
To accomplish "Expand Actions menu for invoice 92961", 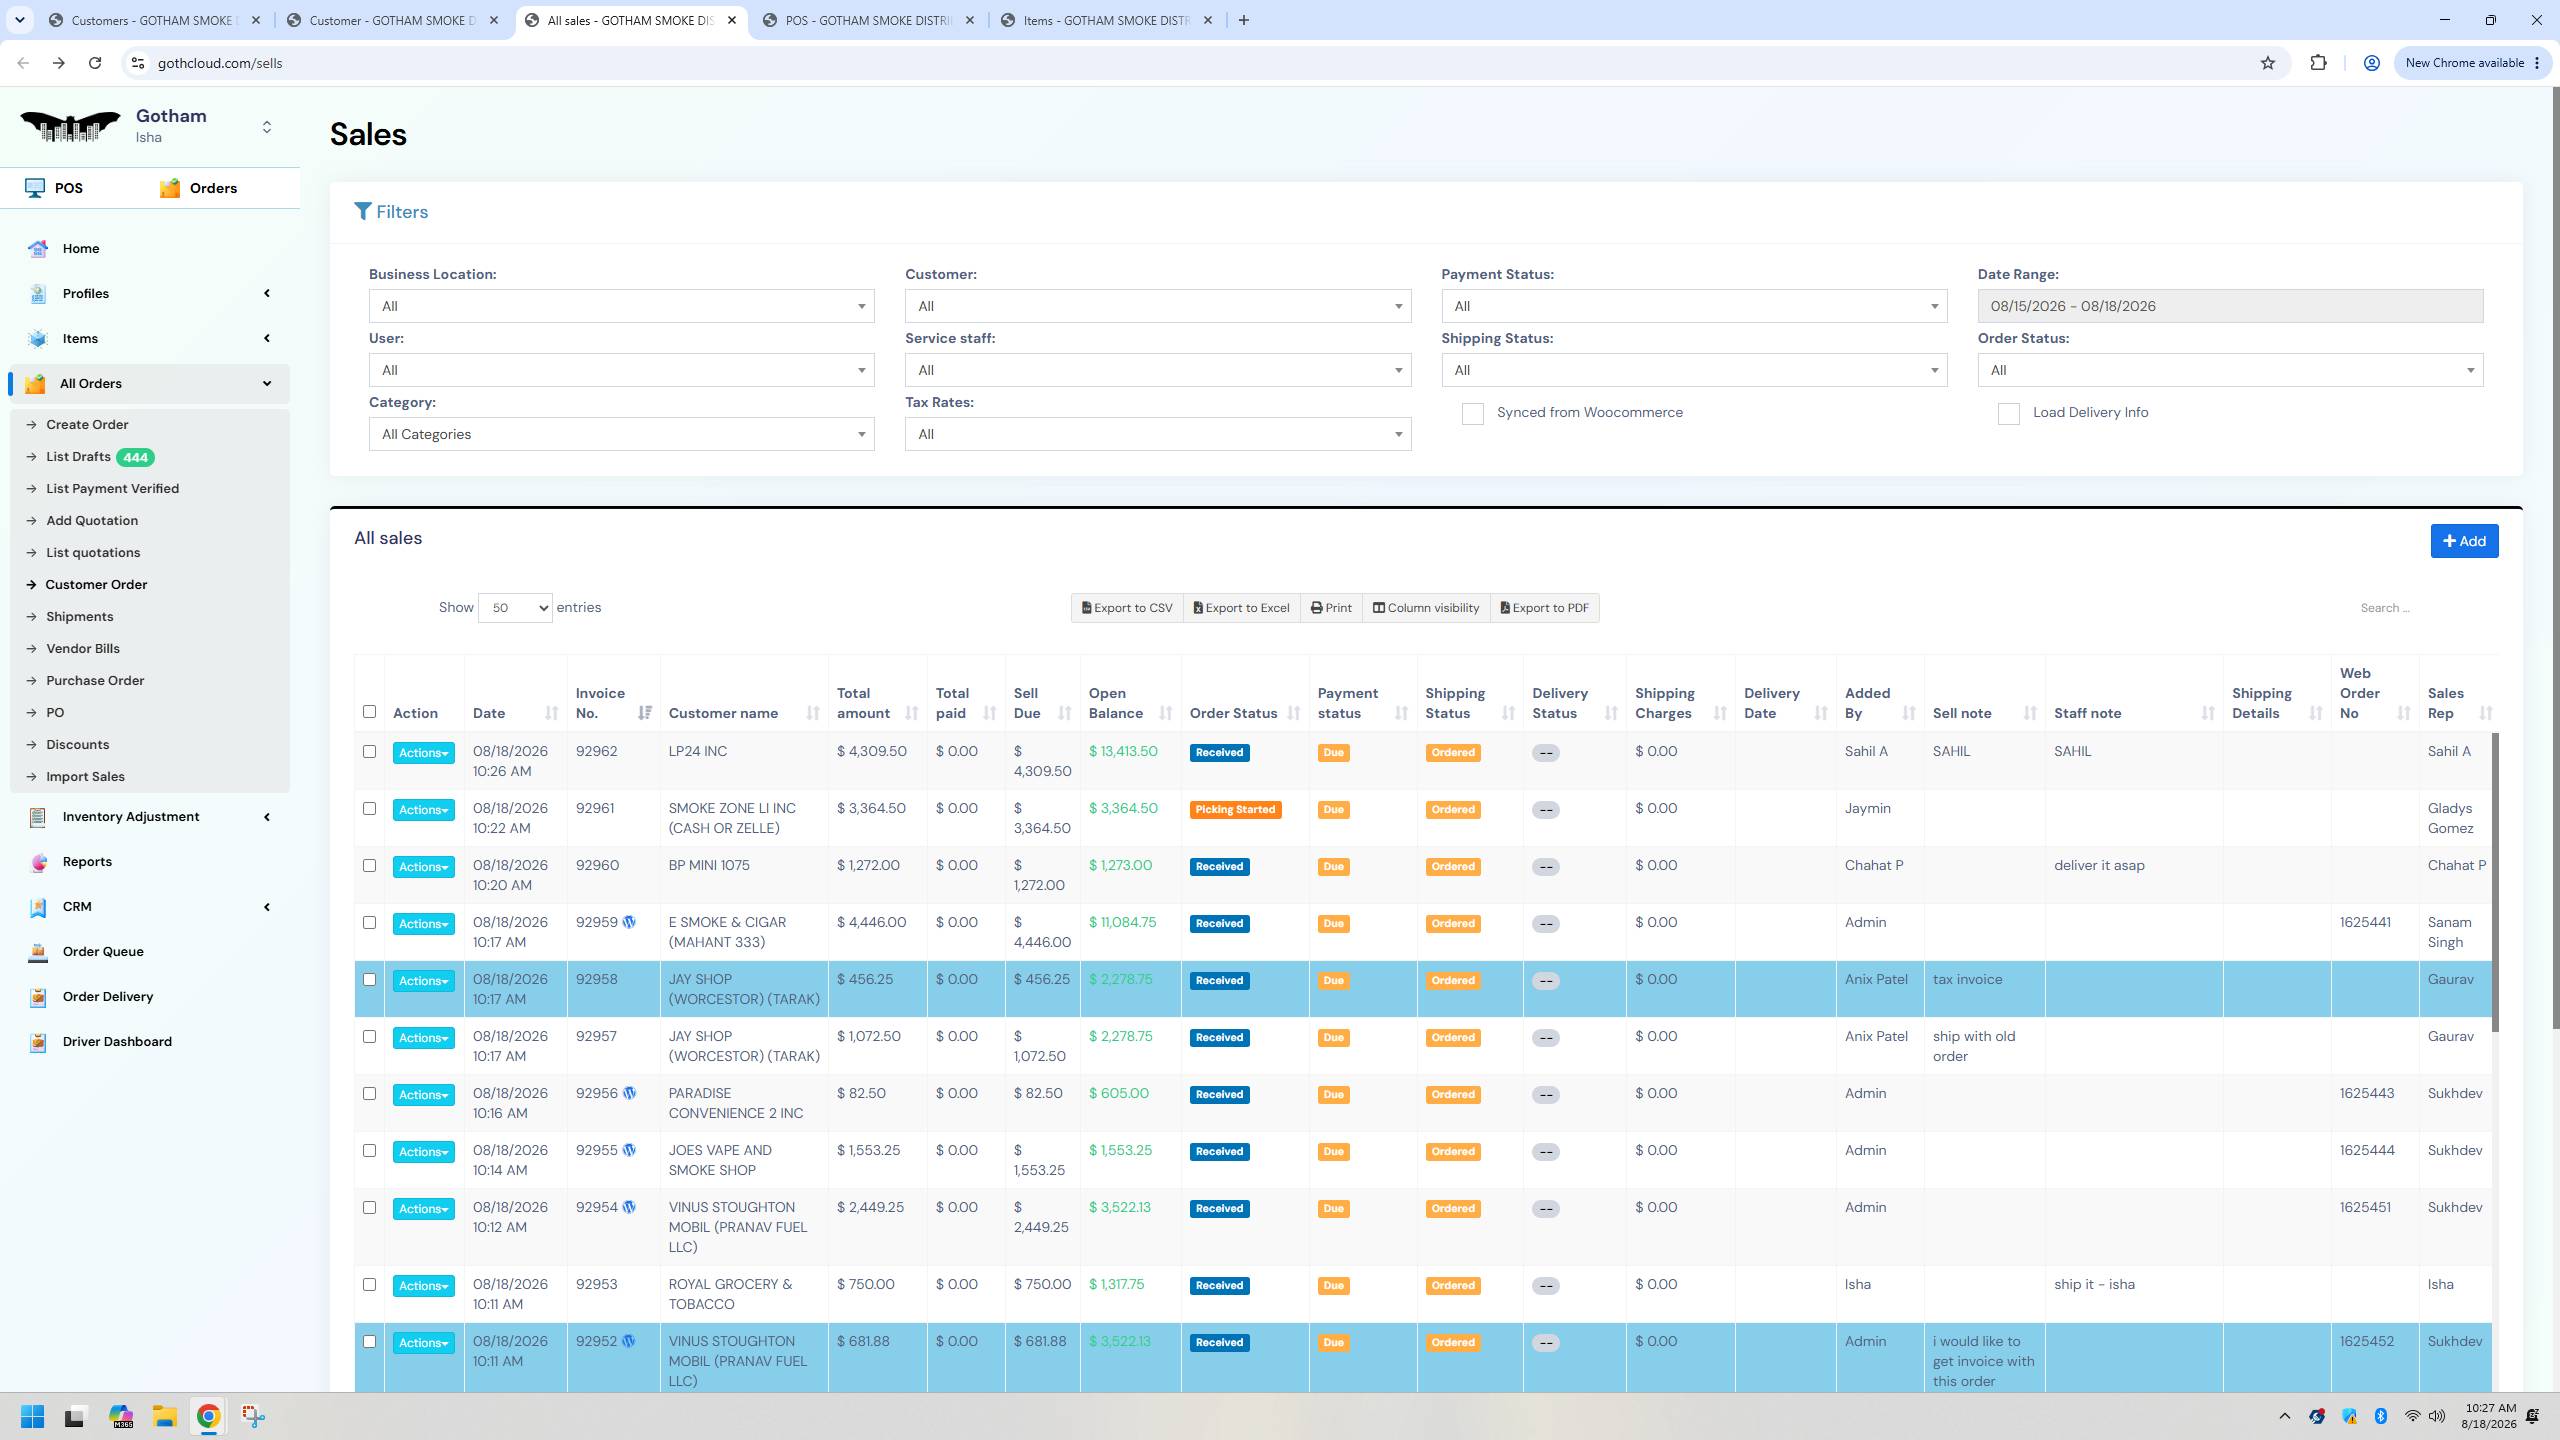I will click(x=423, y=810).
